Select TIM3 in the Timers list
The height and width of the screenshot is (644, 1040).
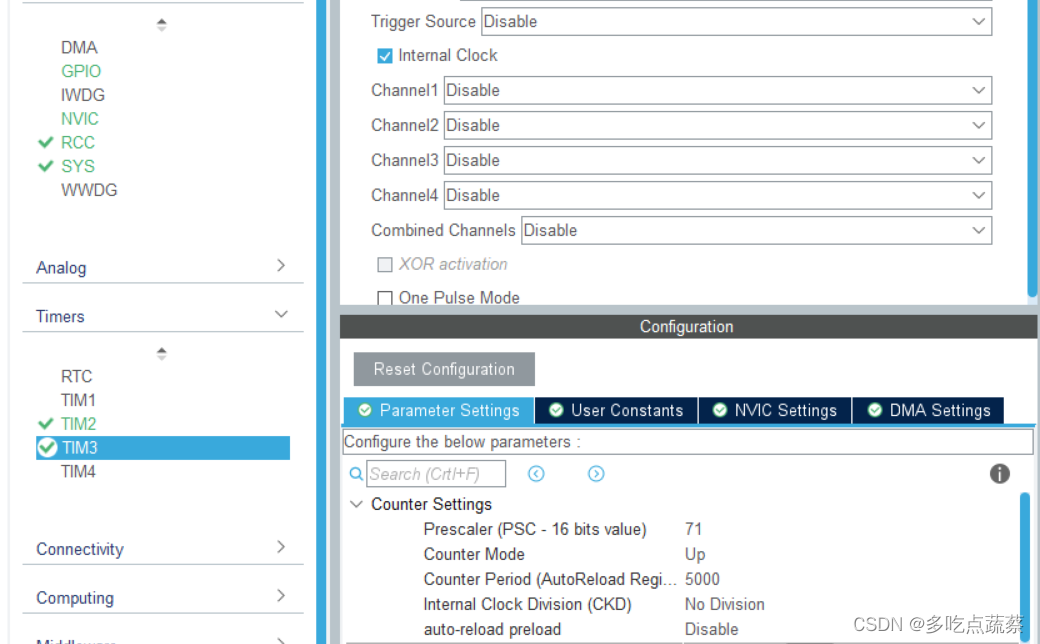162,448
